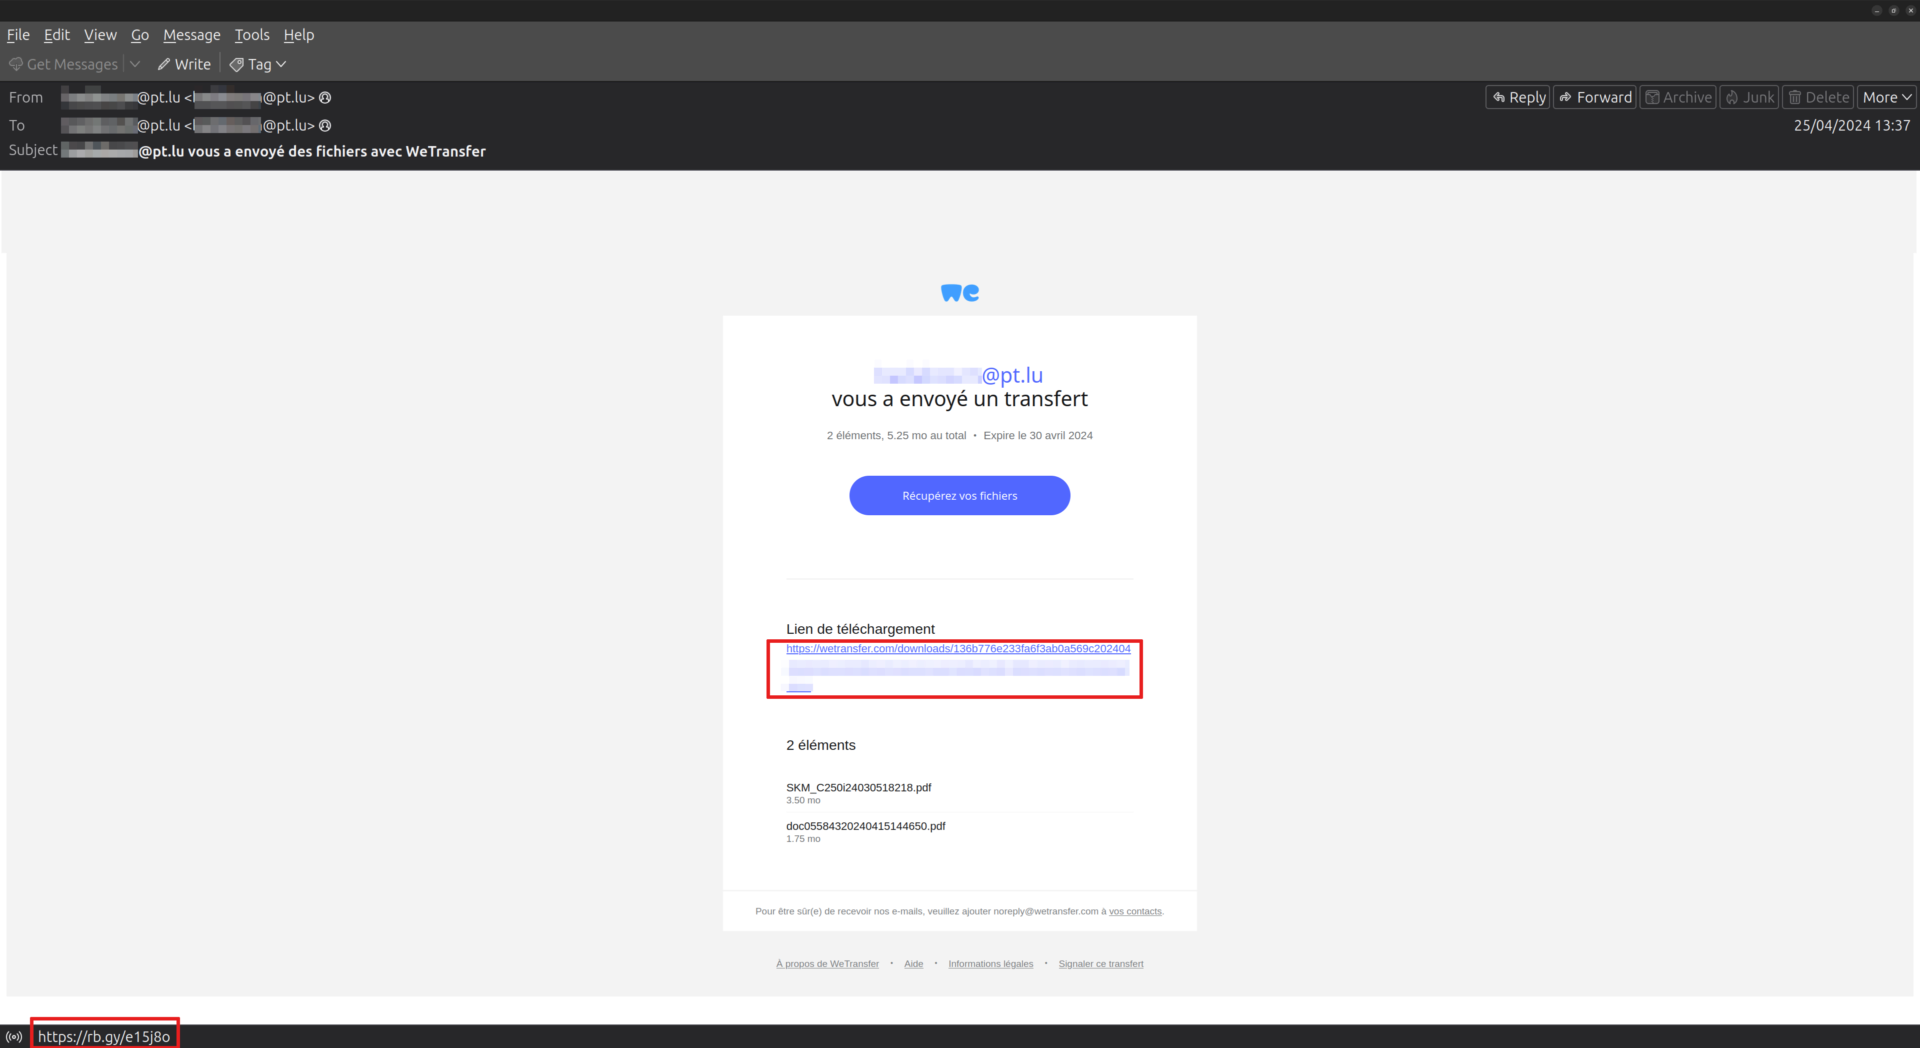
Task: Open the Tag dropdown
Action: coord(258,64)
